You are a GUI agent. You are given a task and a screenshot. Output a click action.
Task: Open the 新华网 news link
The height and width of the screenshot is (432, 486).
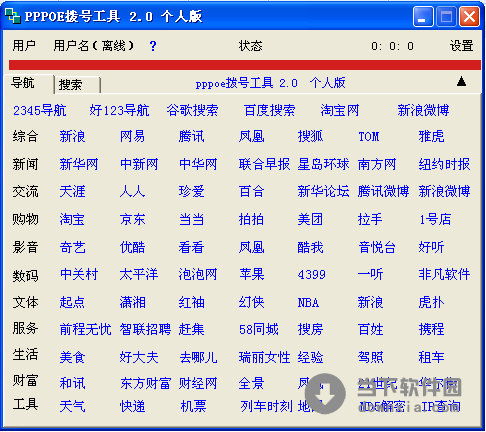pyautogui.click(x=79, y=164)
